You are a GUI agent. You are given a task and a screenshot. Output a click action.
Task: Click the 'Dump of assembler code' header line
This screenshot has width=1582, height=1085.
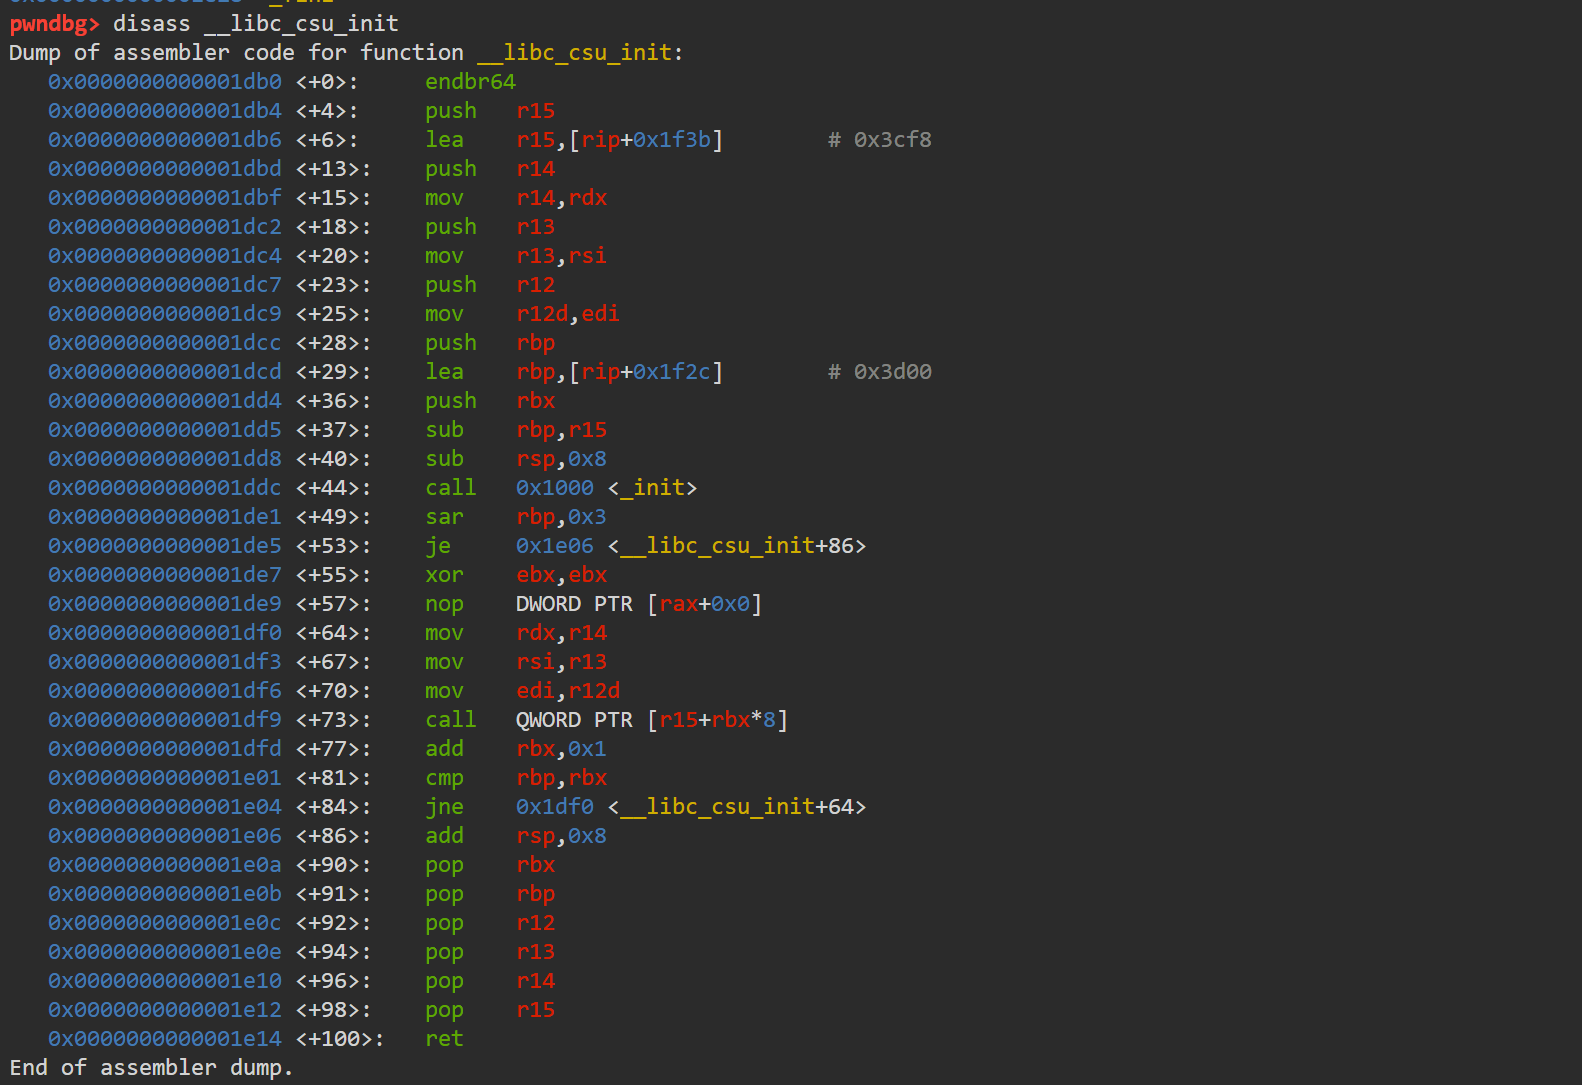pyautogui.click(x=346, y=52)
